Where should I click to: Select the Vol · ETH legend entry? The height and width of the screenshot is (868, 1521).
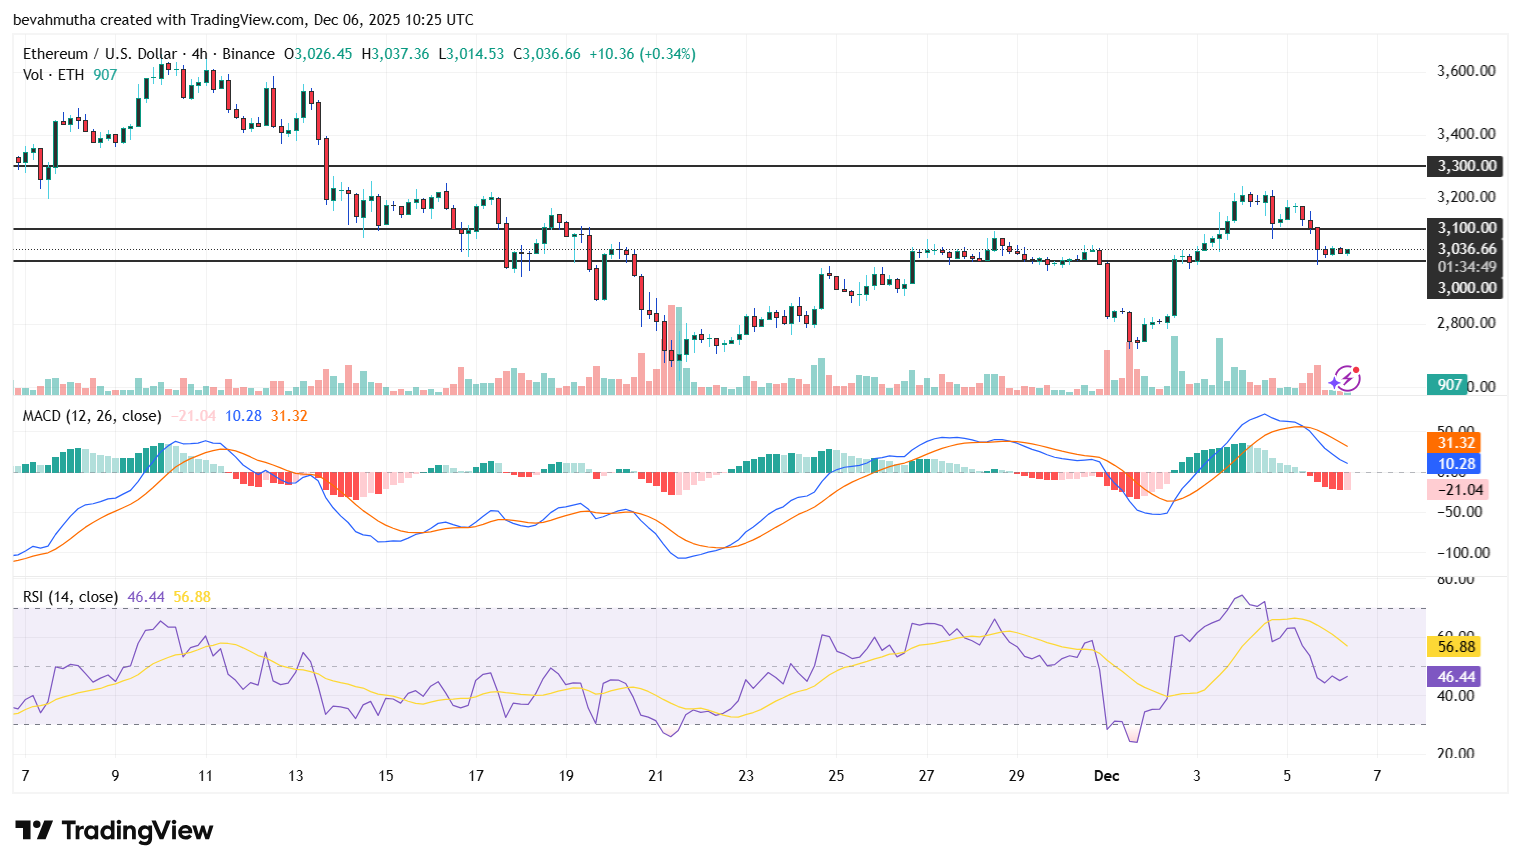tap(55, 75)
